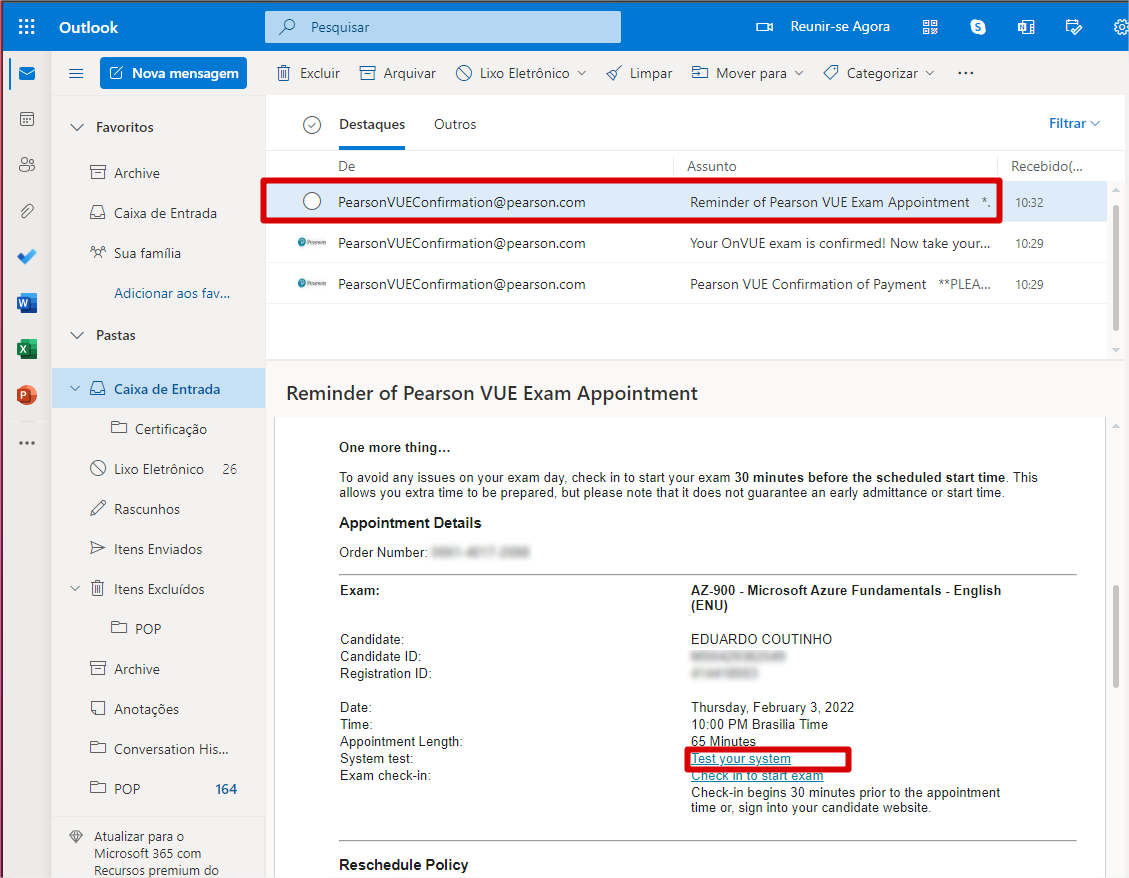Click the Excluir trash toolbar button

coord(308,73)
